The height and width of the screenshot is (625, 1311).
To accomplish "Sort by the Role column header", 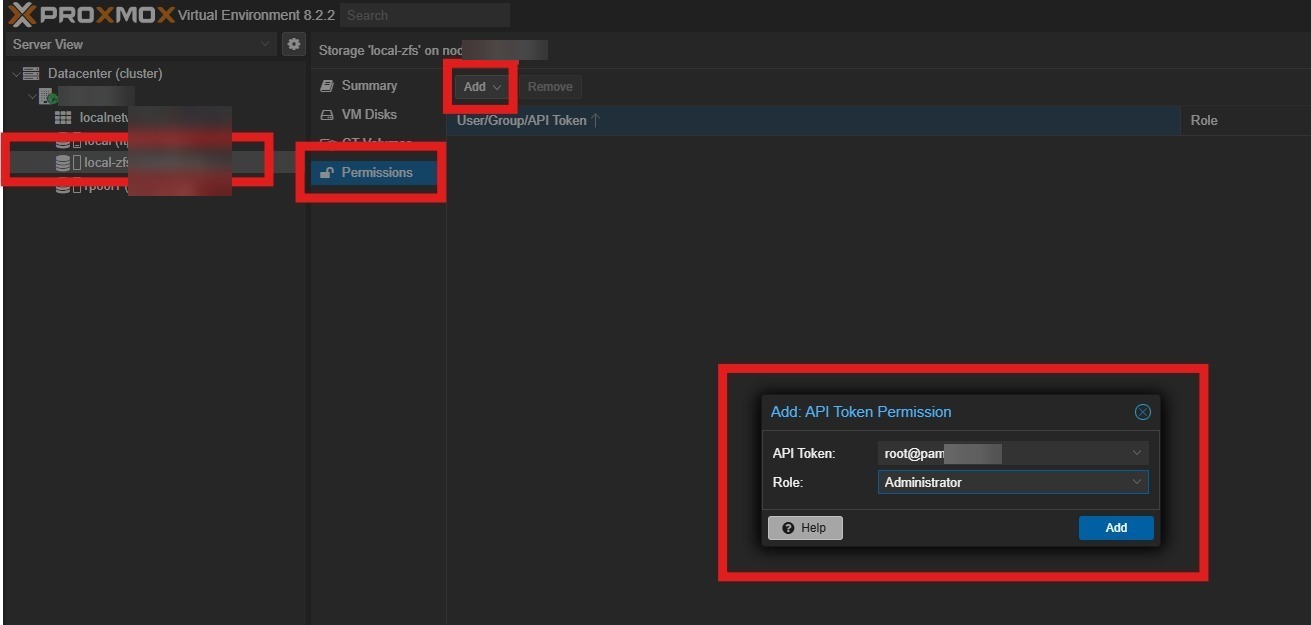I will pos(1245,120).
